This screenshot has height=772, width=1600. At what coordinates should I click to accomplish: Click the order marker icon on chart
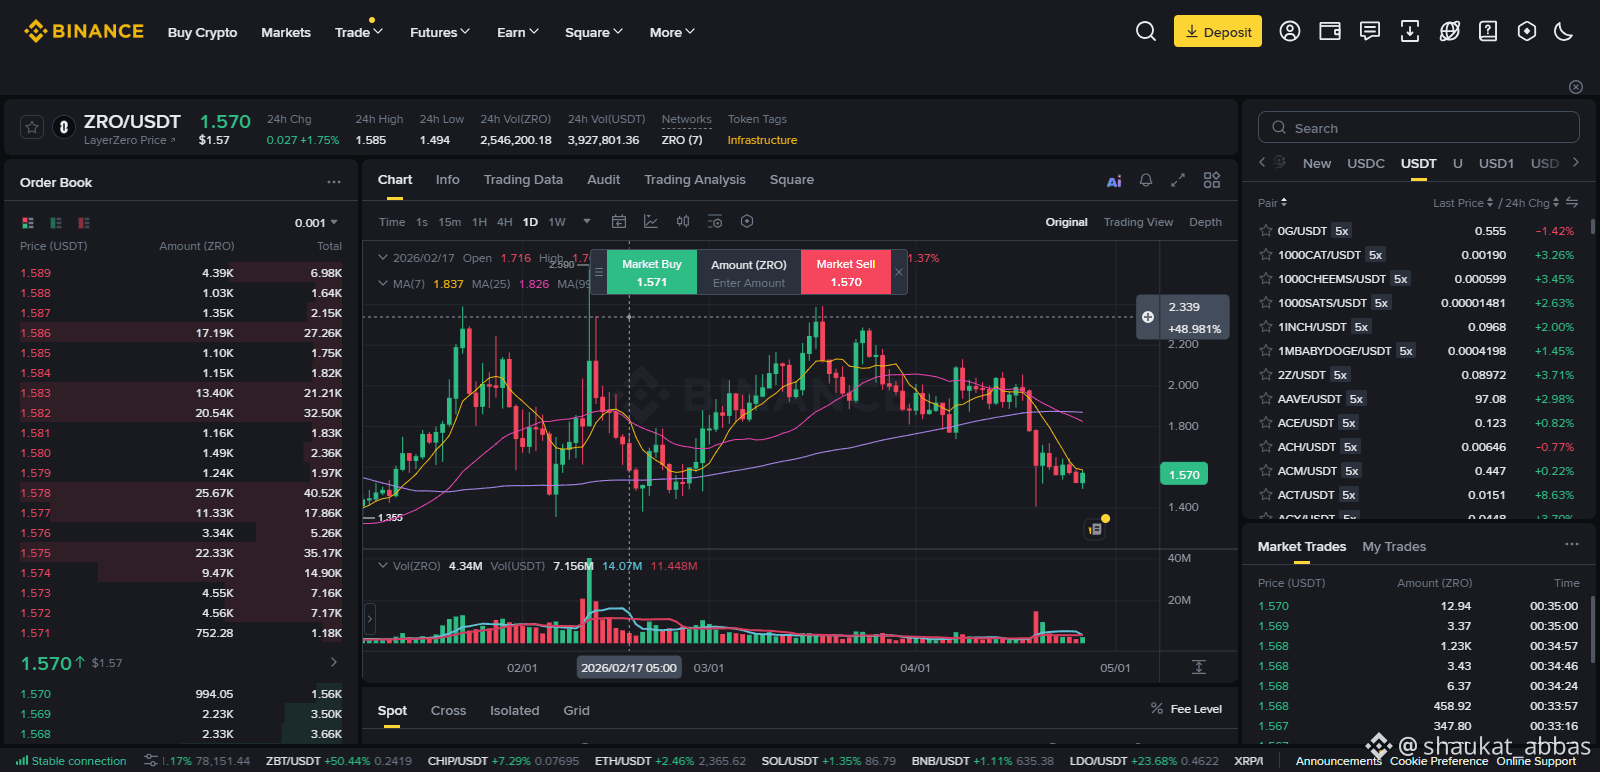1096,528
